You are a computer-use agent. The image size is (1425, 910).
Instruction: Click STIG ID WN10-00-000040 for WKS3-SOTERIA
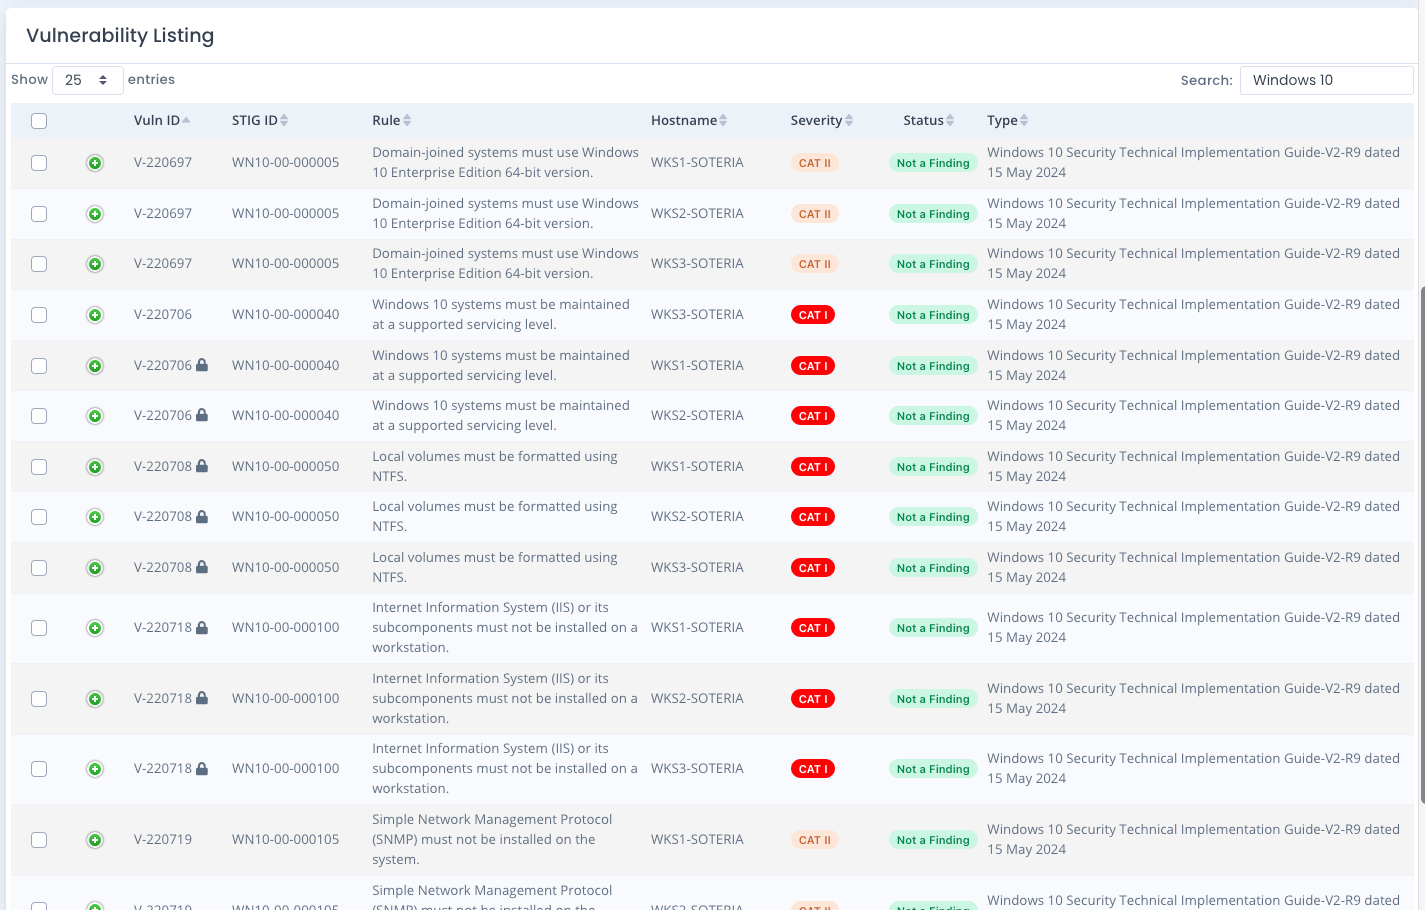point(286,314)
